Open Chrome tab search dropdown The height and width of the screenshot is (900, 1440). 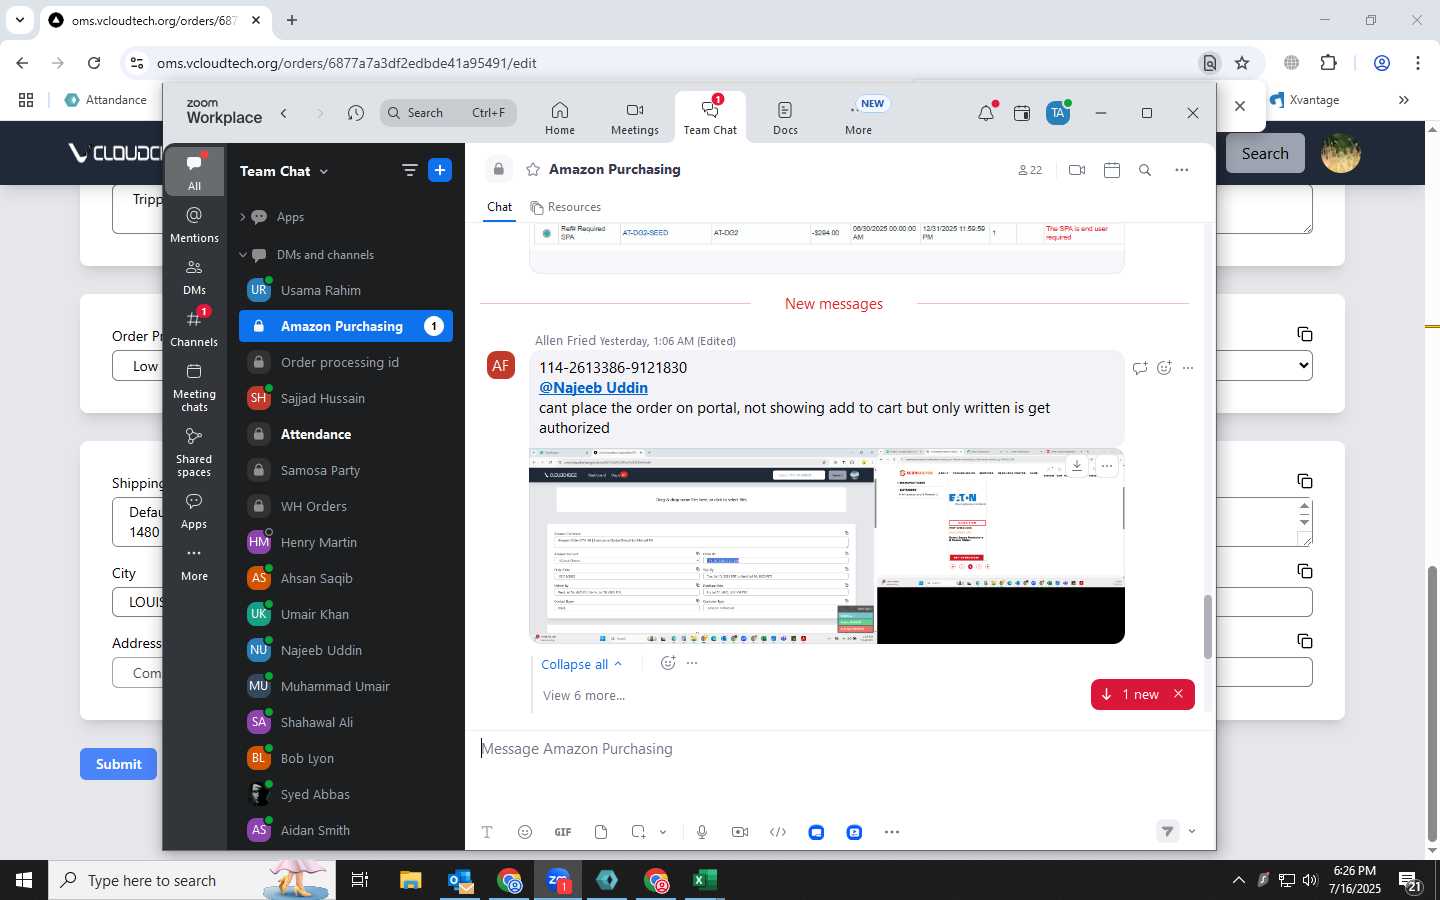[x=20, y=20]
